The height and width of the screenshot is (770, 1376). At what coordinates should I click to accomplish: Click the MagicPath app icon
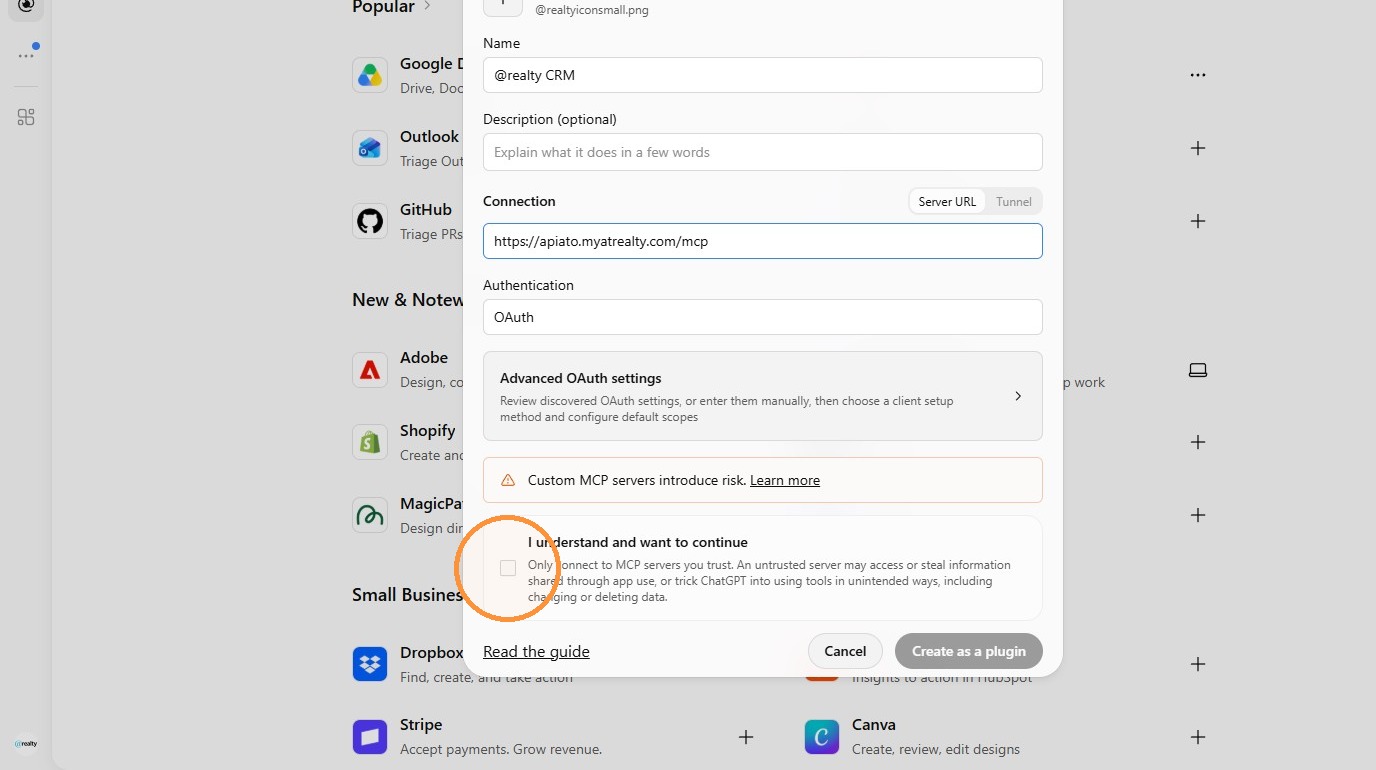tap(370, 515)
